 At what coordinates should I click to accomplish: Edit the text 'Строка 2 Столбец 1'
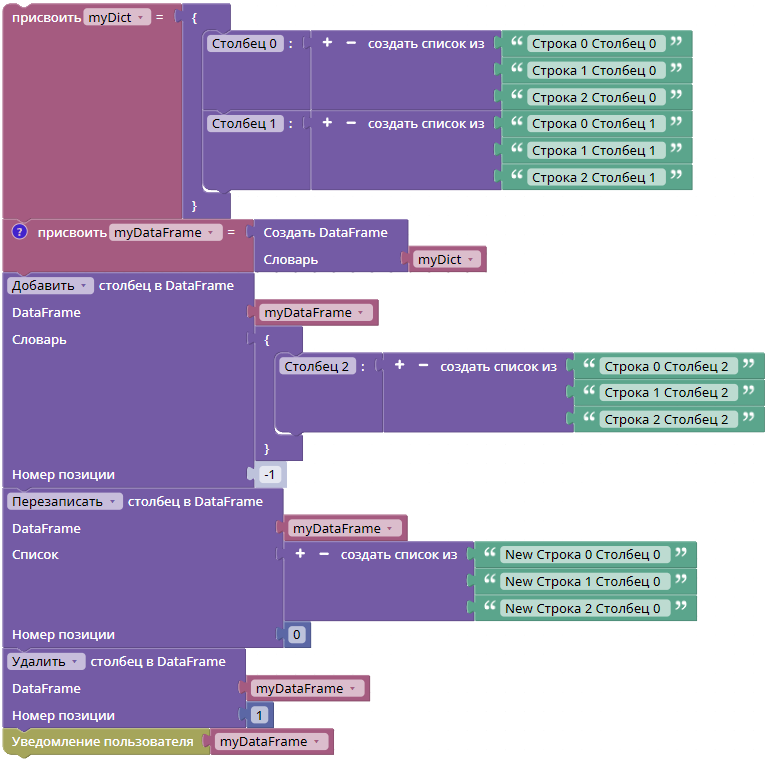(594, 177)
